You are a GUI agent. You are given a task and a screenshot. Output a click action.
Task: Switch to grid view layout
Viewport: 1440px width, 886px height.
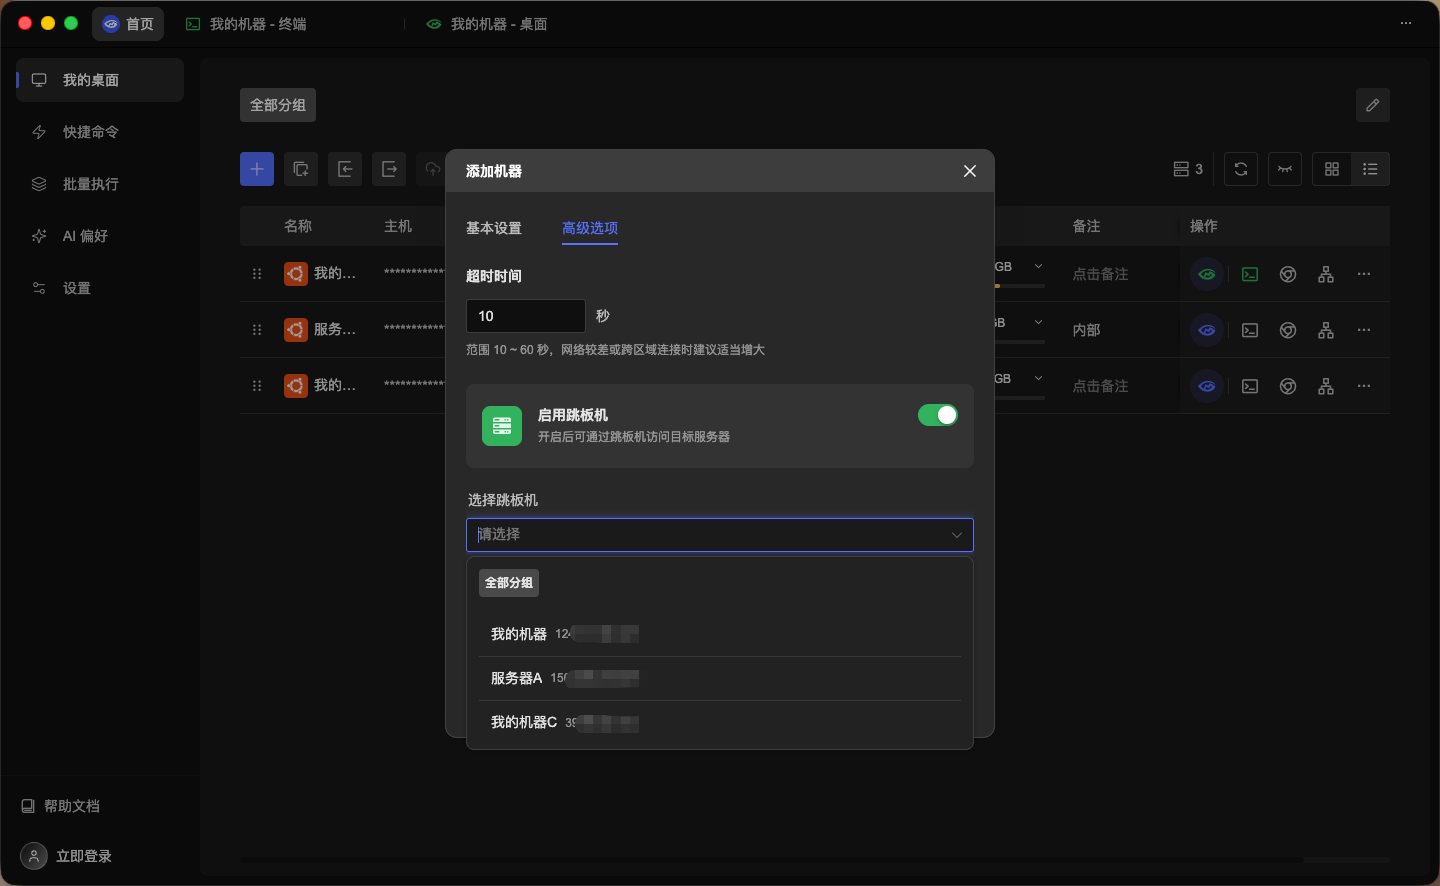click(1332, 169)
